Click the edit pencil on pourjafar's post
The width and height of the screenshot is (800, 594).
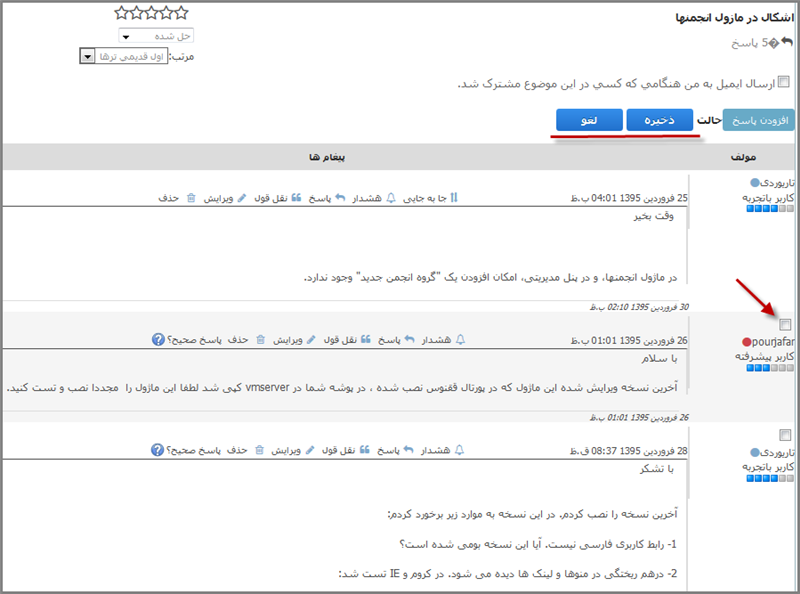click(x=311, y=340)
